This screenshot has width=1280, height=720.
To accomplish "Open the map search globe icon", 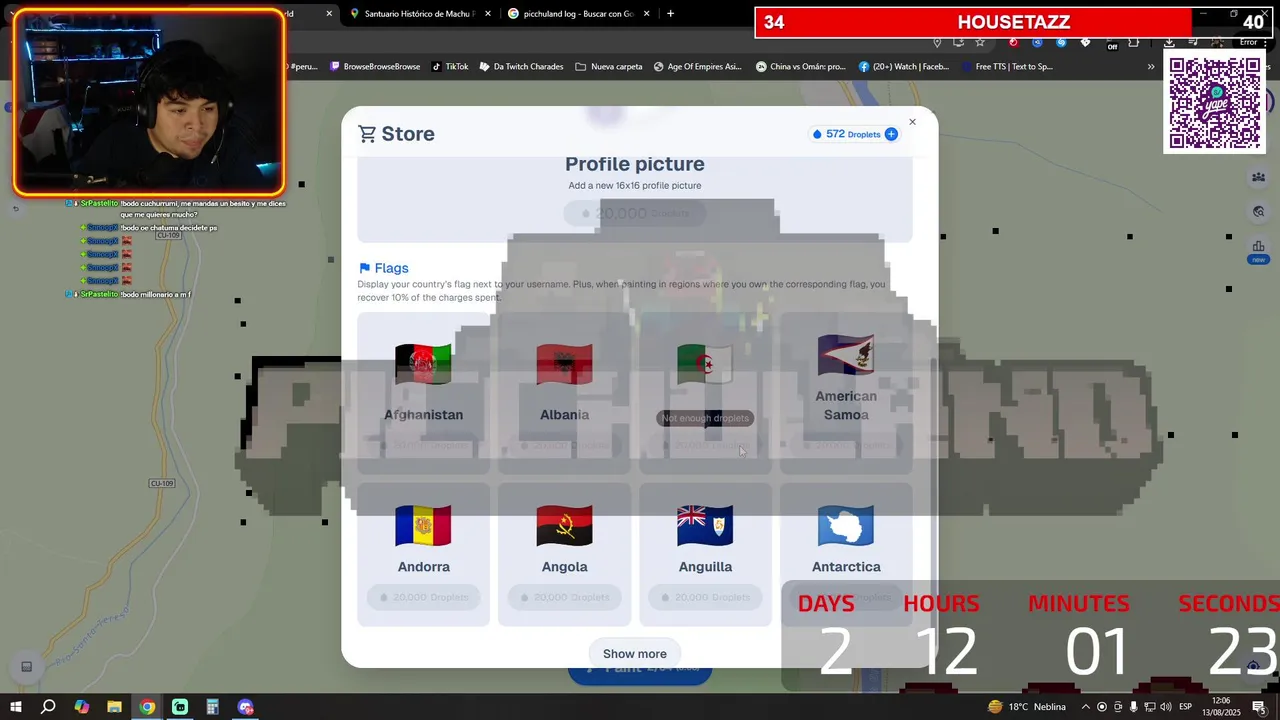I will (1258, 212).
